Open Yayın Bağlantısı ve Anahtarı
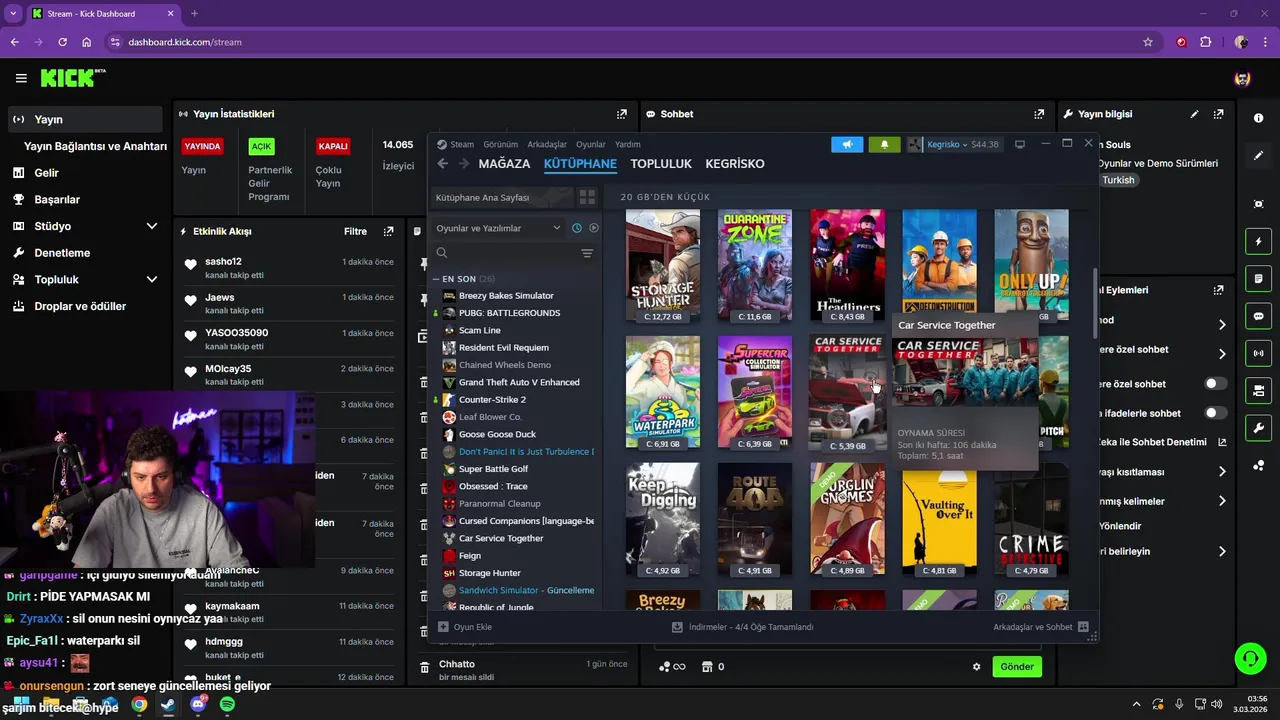Screen dimensions: 1280x720 point(95,146)
